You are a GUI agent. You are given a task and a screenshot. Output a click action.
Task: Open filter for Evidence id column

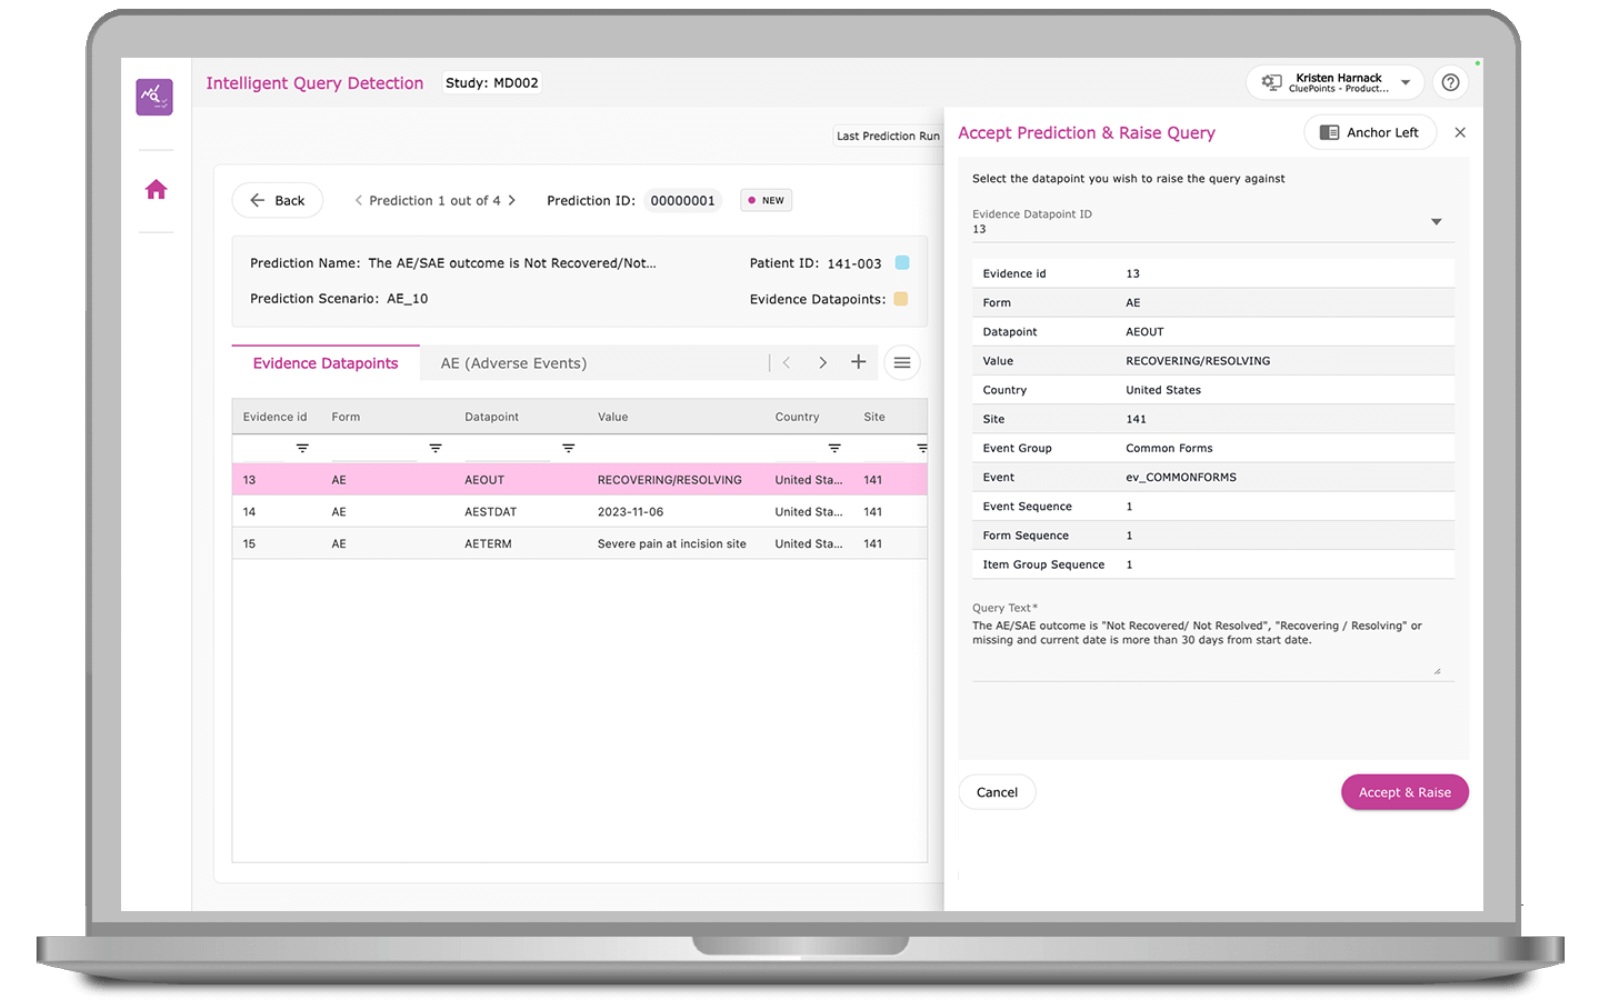tap(302, 448)
